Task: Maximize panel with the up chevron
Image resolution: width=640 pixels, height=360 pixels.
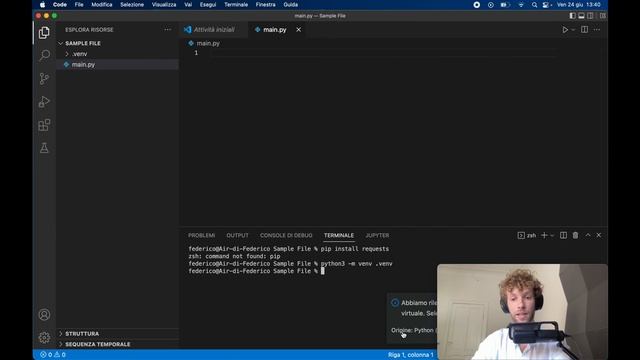Action: point(588,236)
